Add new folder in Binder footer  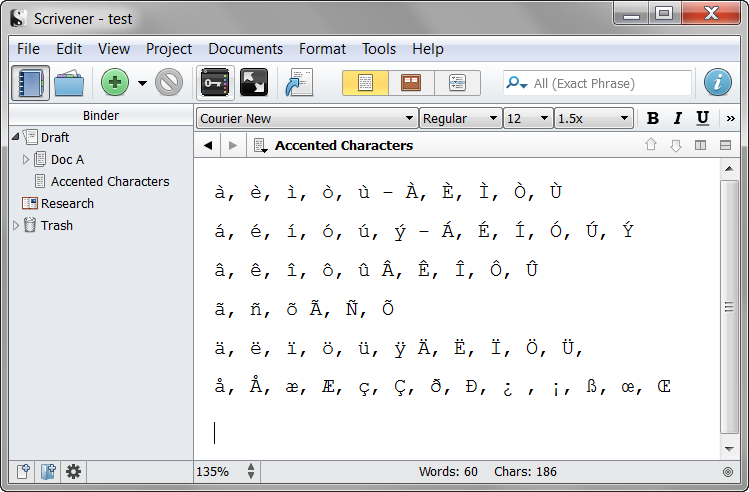(48, 471)
